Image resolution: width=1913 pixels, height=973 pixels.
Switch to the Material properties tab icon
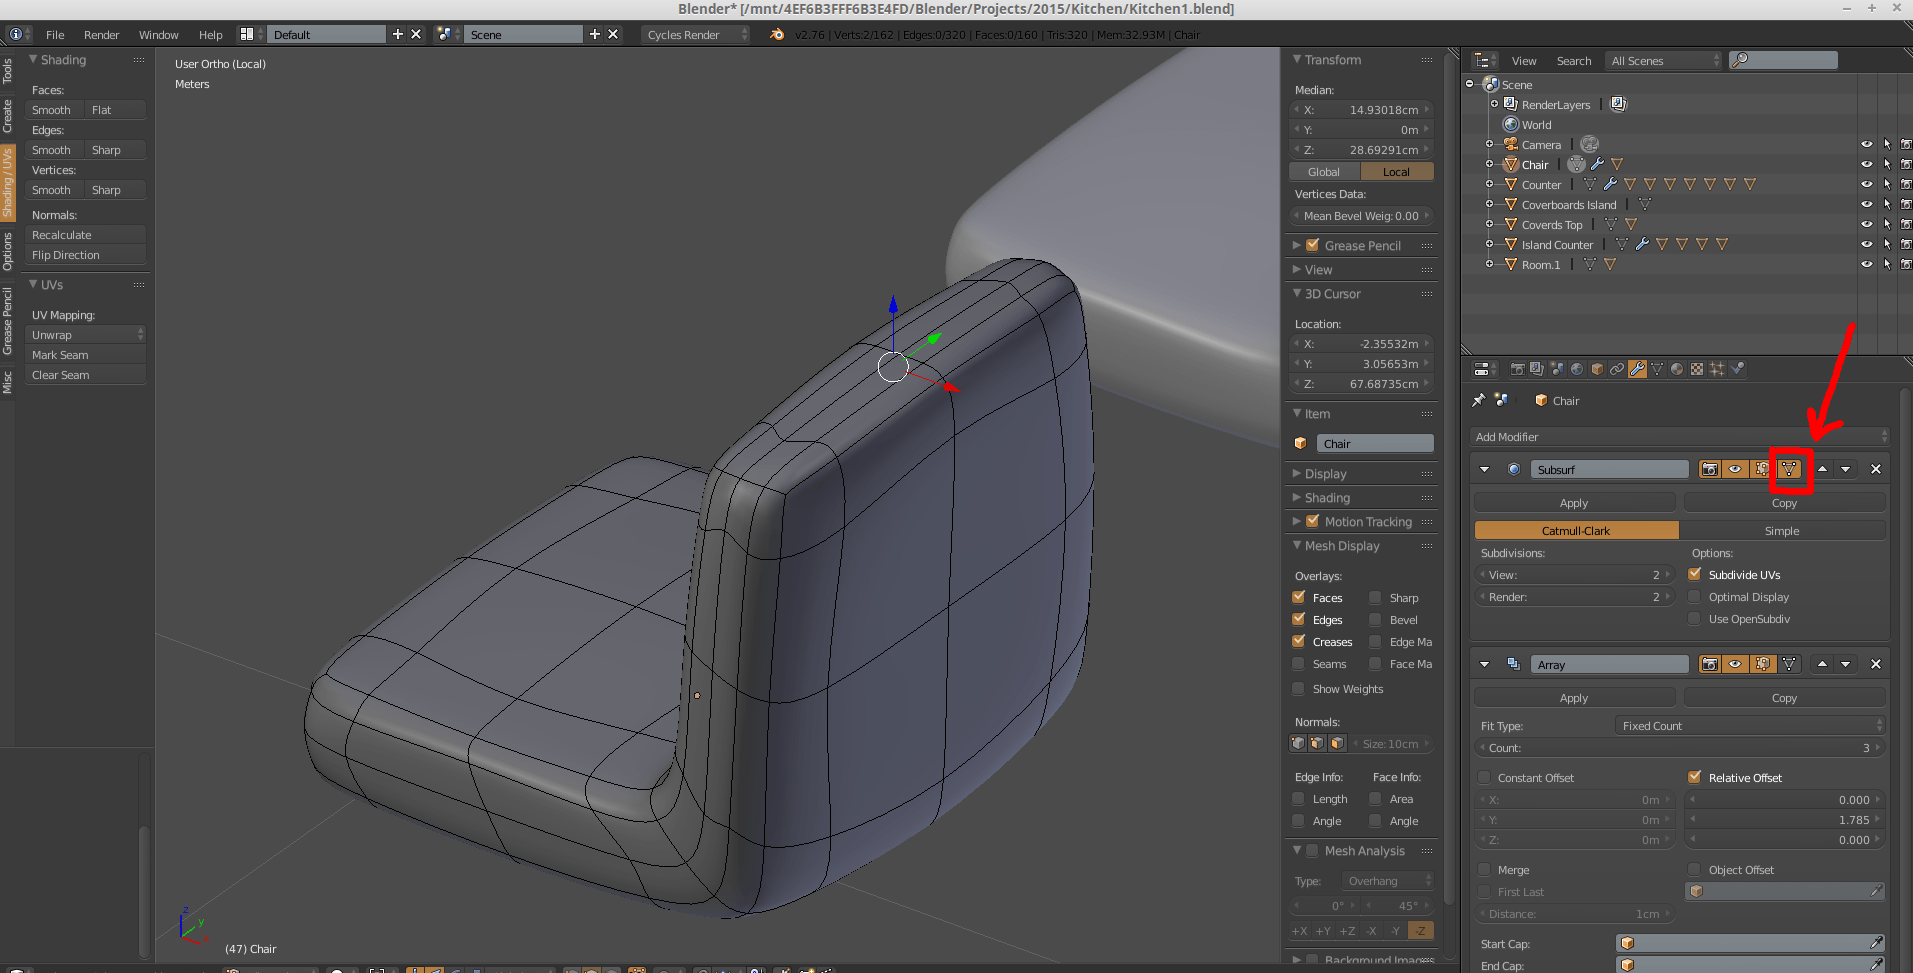pos(1676,368)
